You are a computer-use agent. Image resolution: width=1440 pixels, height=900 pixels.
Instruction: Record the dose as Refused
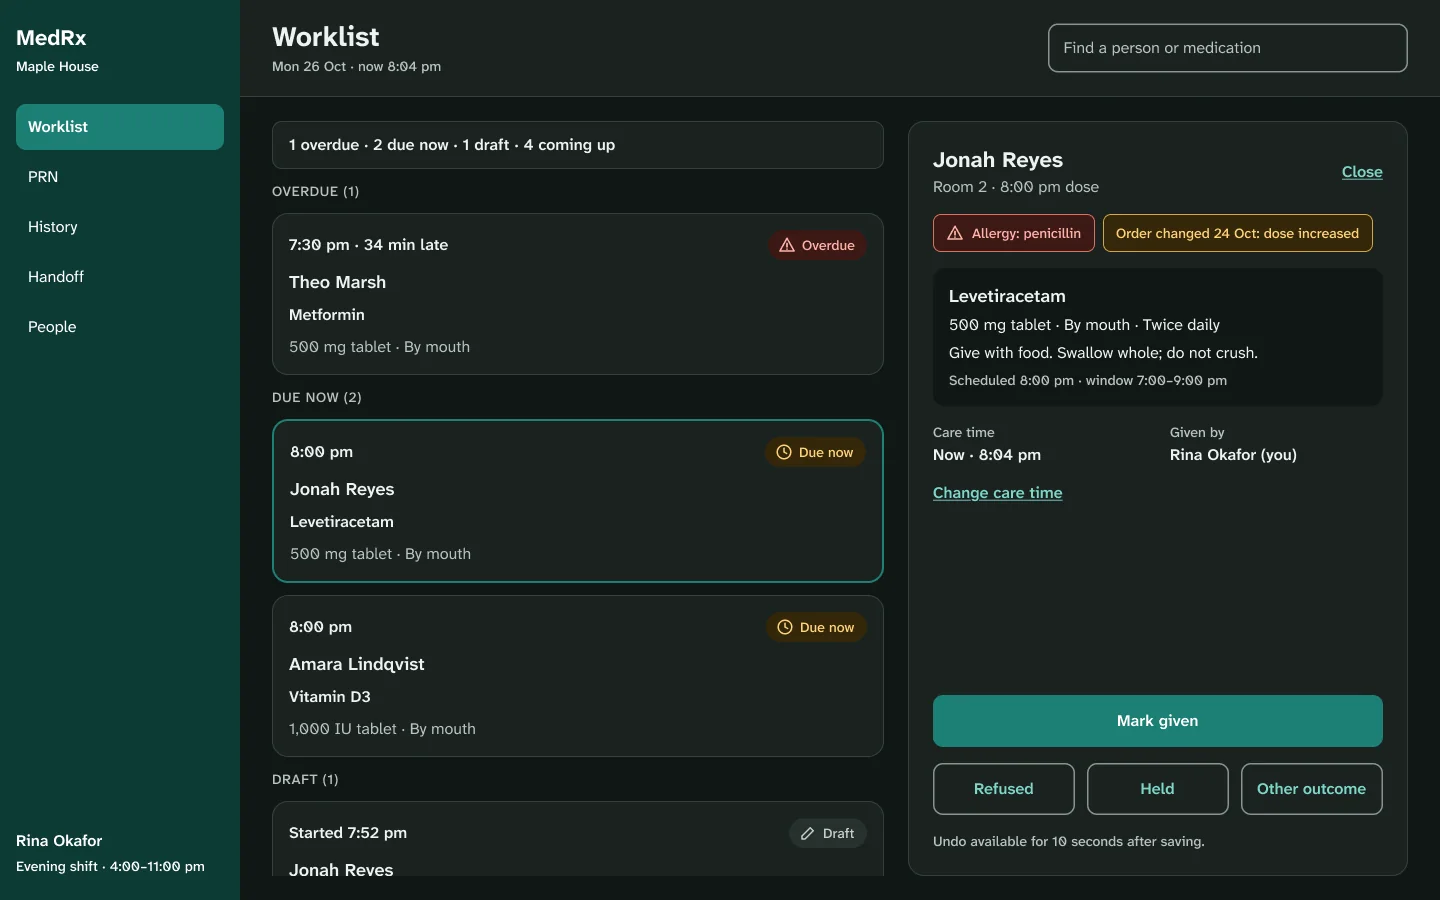pyautogui.click(x=1004, y=789)
